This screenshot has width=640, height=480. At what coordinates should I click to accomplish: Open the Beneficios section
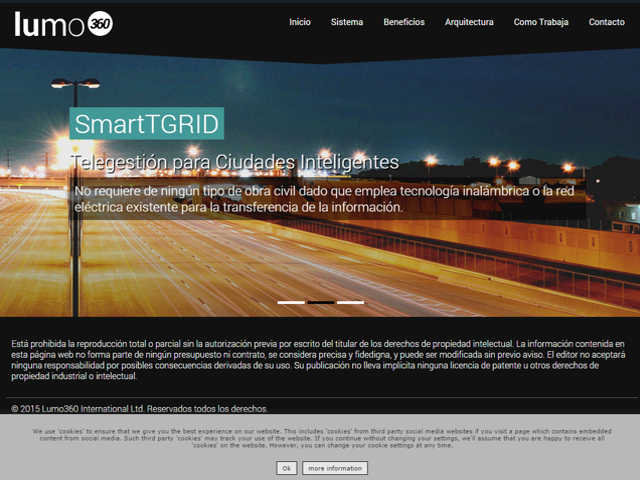click(404, 22)
